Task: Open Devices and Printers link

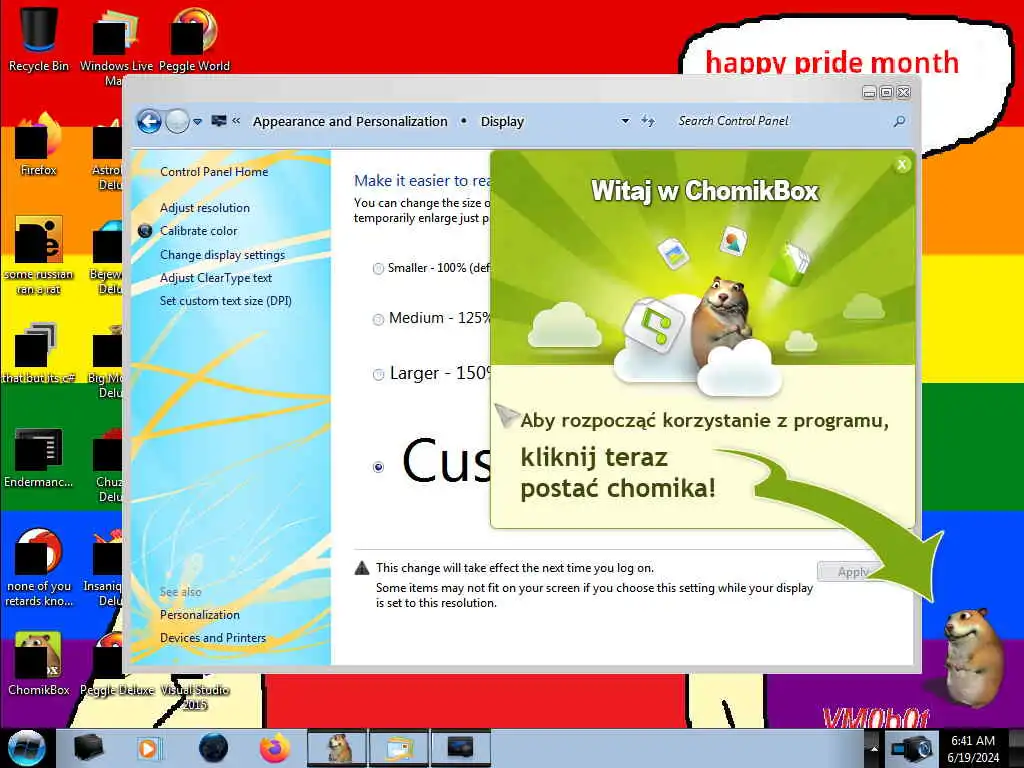Action: point(213,637)
